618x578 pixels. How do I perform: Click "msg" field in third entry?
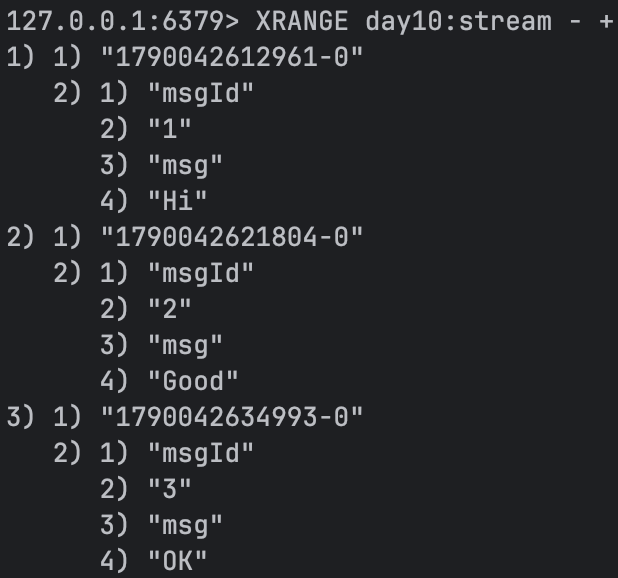tap(185, 526)
